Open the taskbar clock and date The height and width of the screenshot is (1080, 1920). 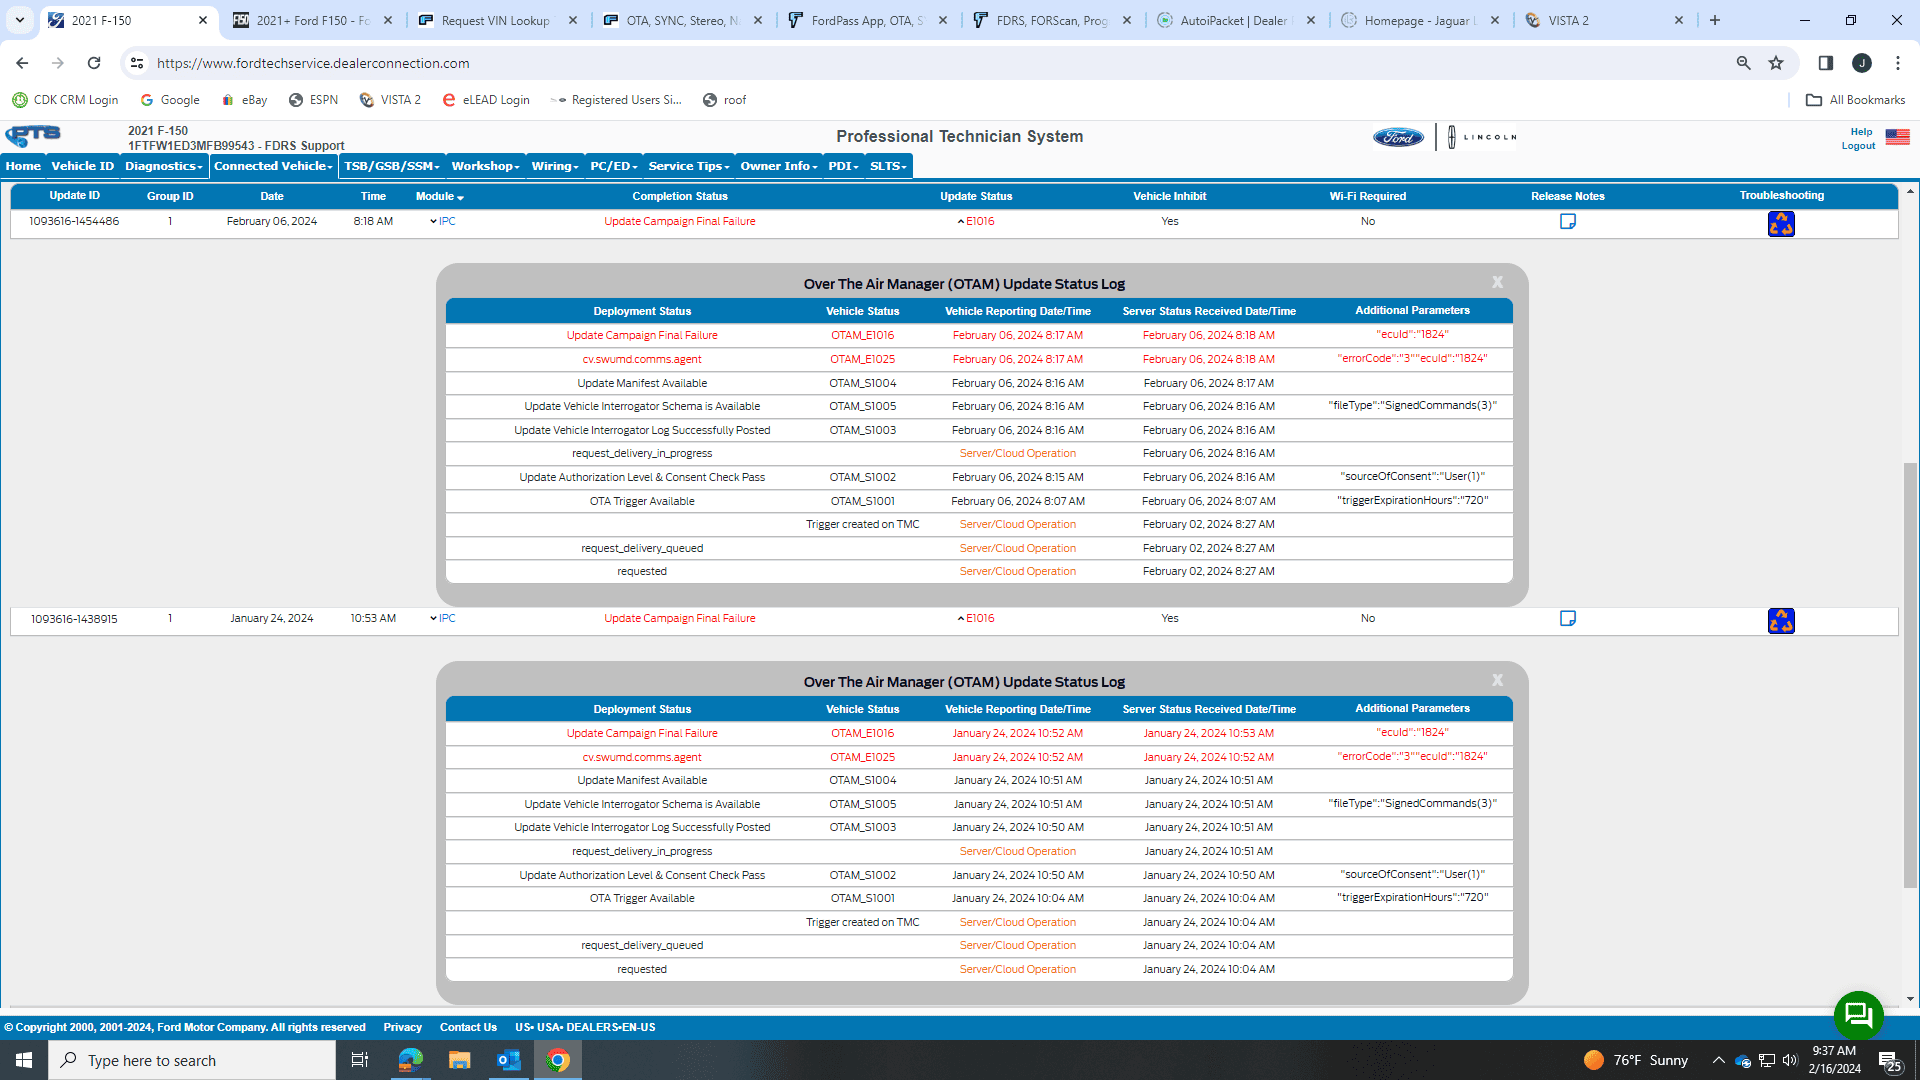[1834, 1060]
